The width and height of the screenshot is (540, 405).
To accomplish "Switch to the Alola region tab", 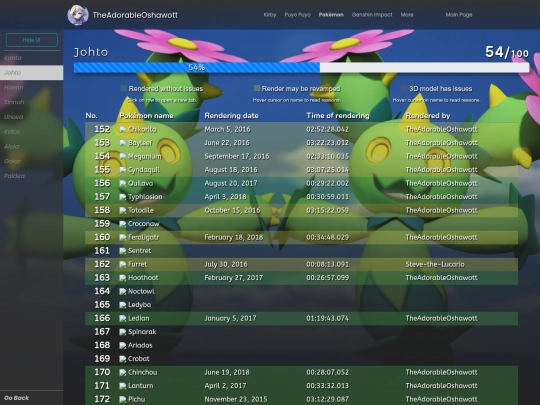I will [x=31, y=146].
